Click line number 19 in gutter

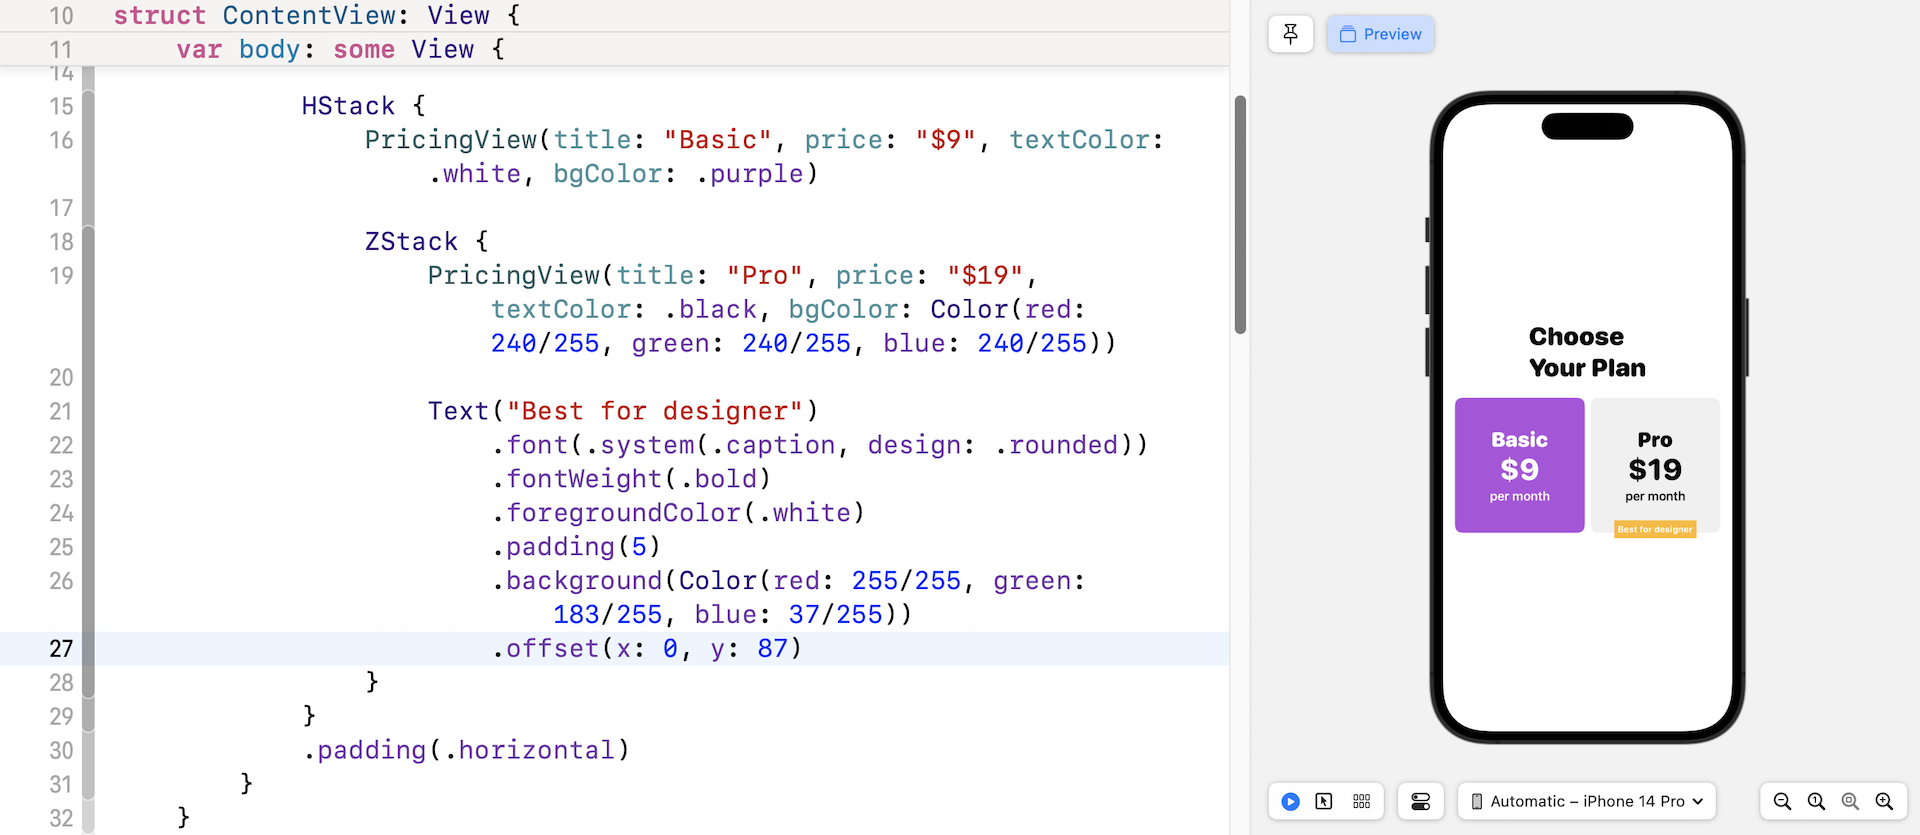click(x=61, y=276)
